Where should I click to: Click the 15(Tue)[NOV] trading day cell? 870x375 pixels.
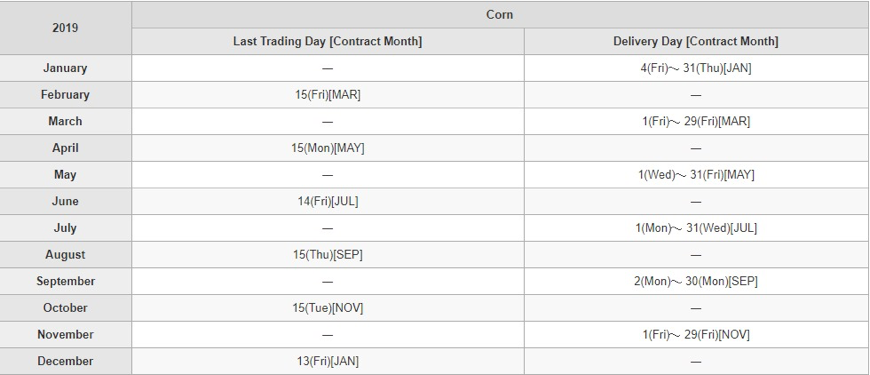[x=327, y=308]
